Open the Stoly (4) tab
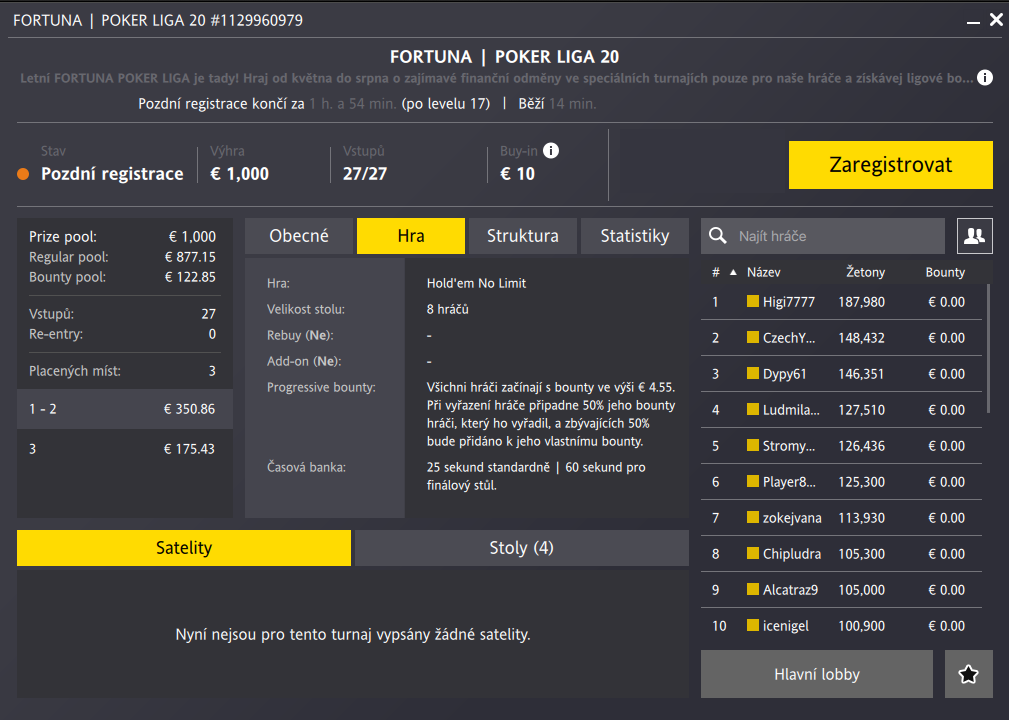1009x720 pixels. [x=521, y=548]
